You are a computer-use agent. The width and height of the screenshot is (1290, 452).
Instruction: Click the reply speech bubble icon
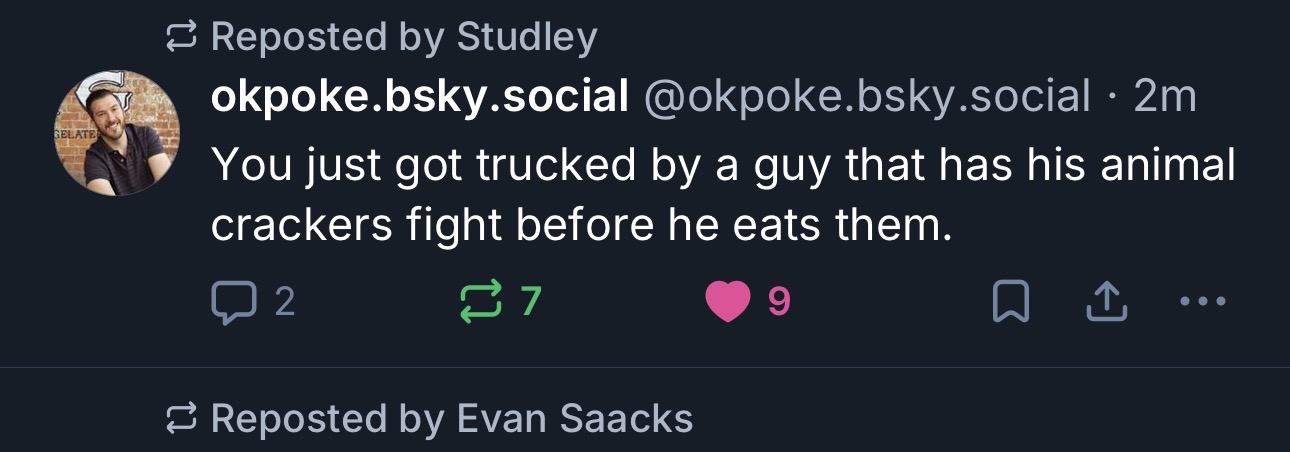[x=233, y=302]
